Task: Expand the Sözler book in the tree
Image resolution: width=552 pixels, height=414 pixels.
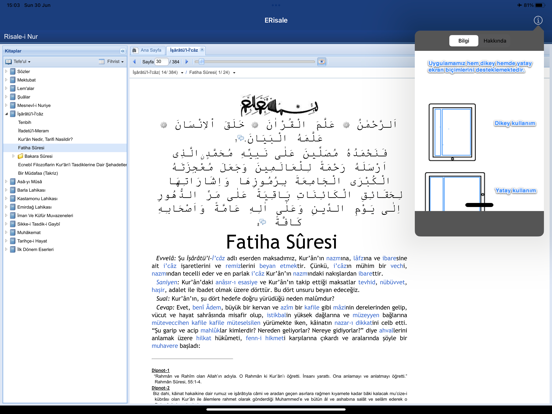Action: (x=6, y=71)
